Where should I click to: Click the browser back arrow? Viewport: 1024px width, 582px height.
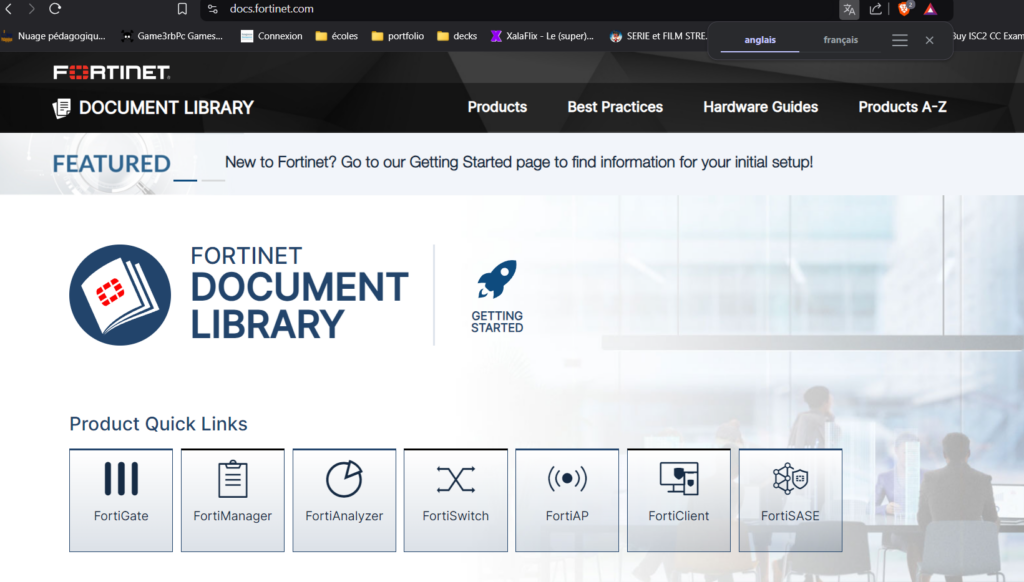click(8, 8)
